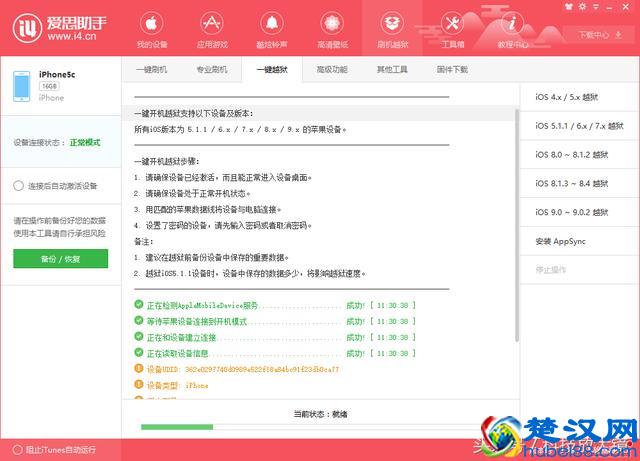Click the iPhone5c device thumbnail icon
Screen dimensions: 640x461
click(x=22, y=86)
